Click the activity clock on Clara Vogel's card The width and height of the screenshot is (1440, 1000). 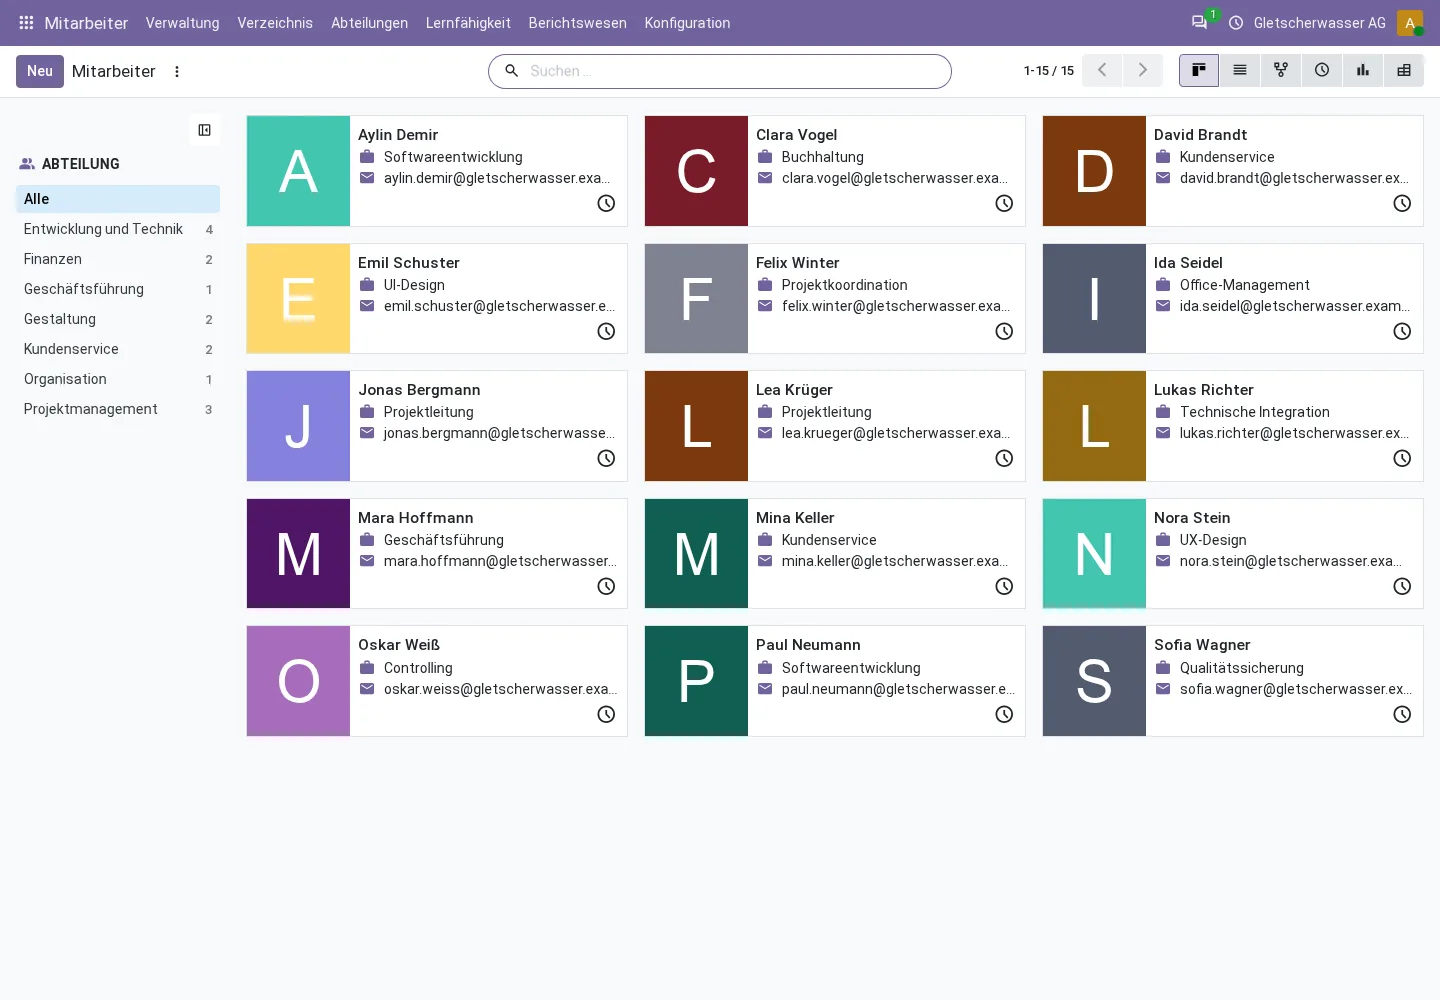tap(1004, 204)
